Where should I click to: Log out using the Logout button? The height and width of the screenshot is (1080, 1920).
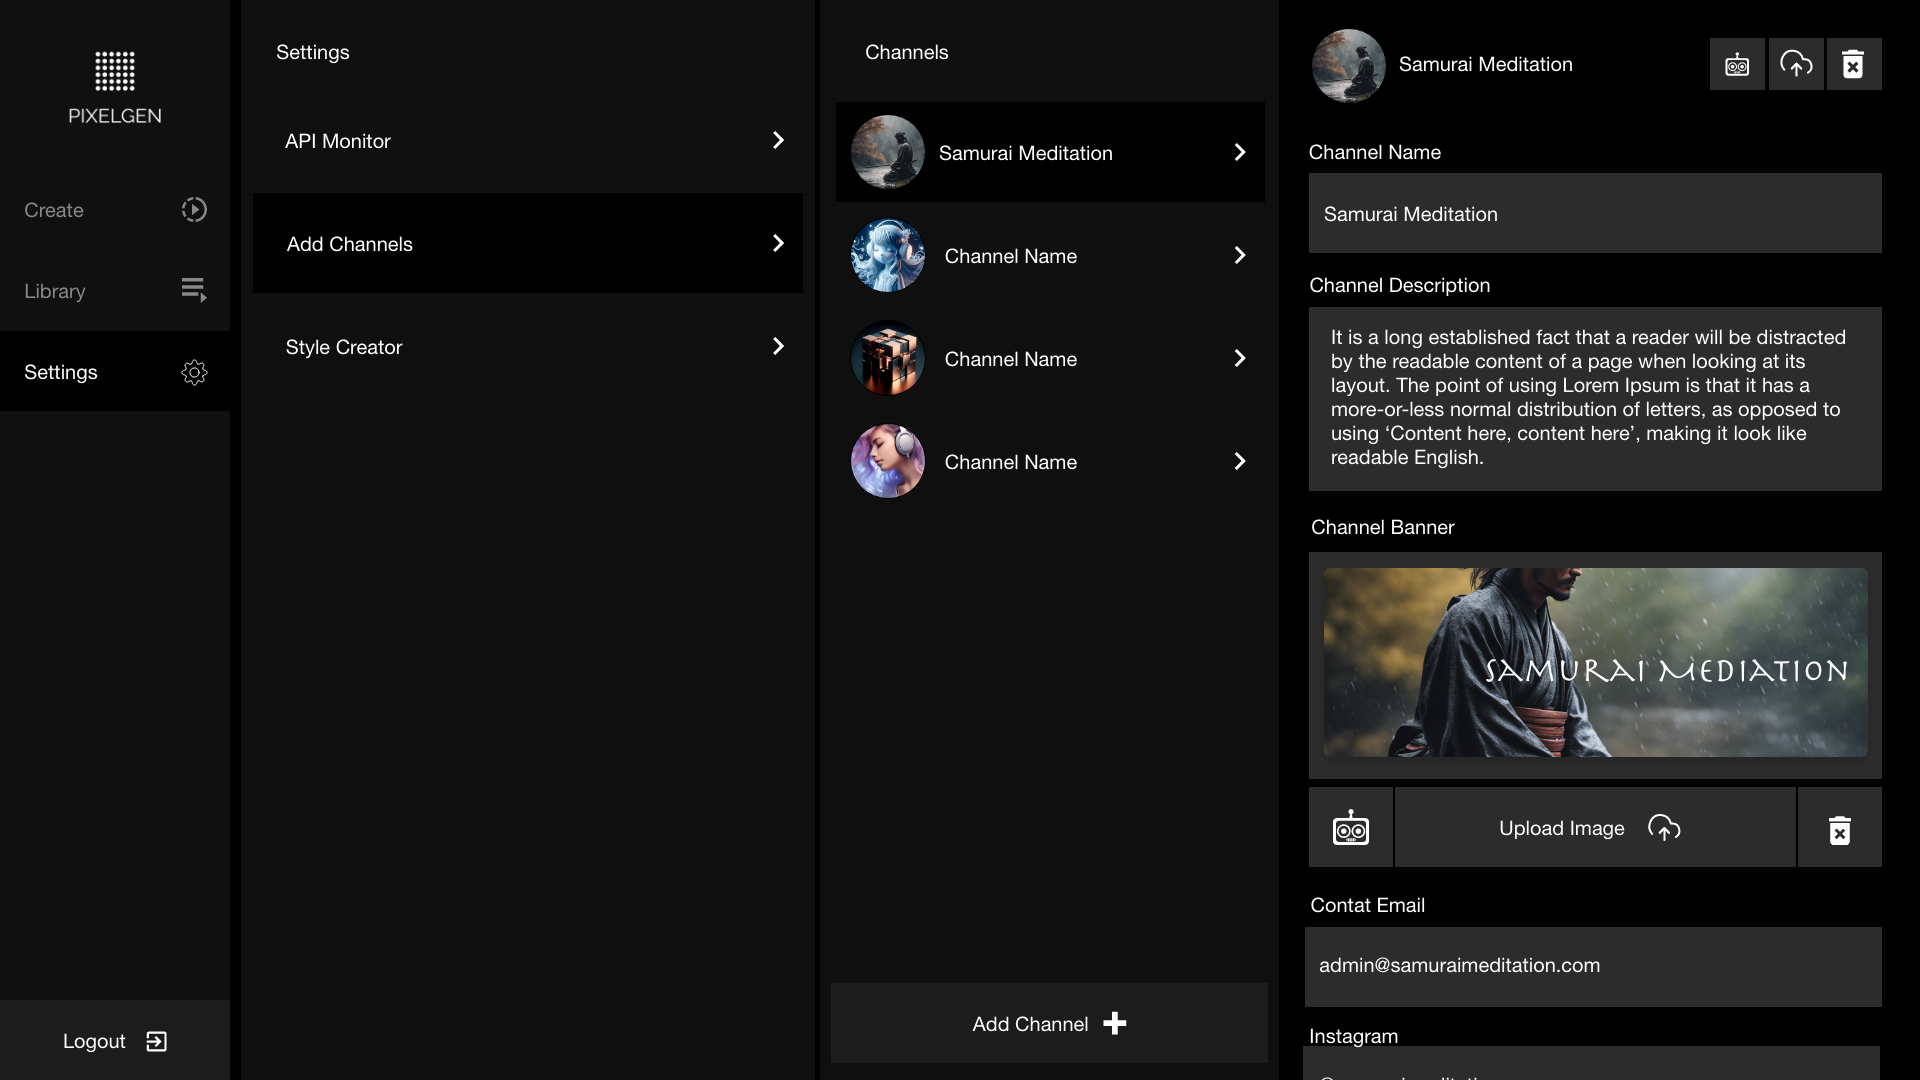coord(114,1041)
